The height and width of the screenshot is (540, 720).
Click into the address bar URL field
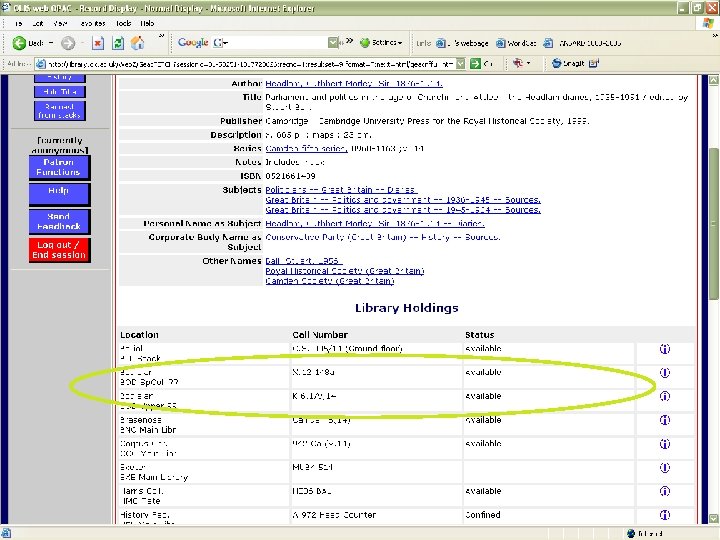[x=250, y=64]
